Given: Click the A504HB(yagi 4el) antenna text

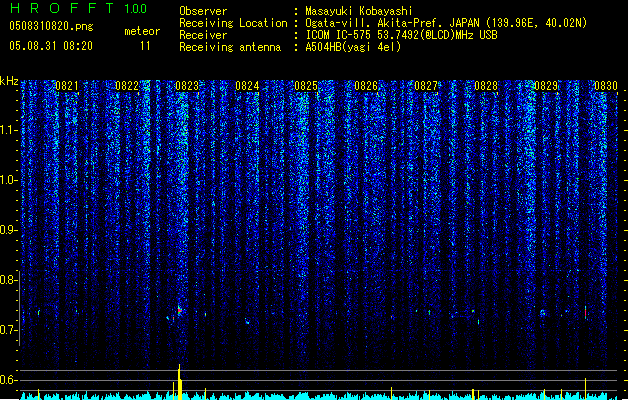Looking at the screenshot, I should (x=353, y=47).
